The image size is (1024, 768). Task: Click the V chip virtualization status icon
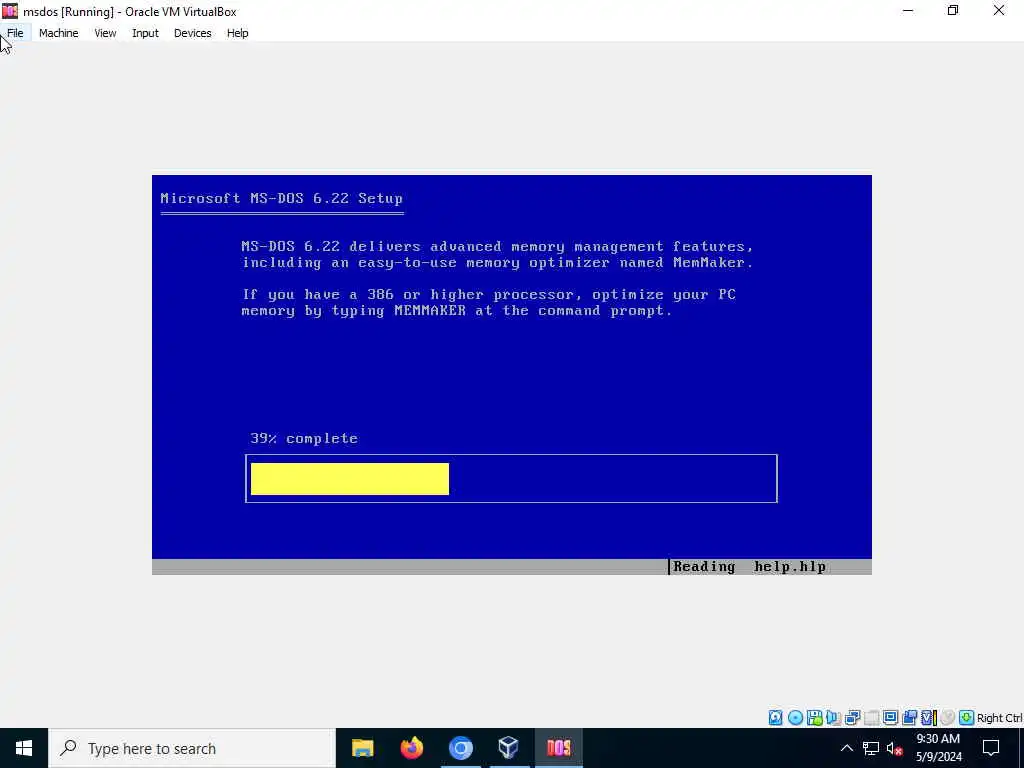(929, 718)
